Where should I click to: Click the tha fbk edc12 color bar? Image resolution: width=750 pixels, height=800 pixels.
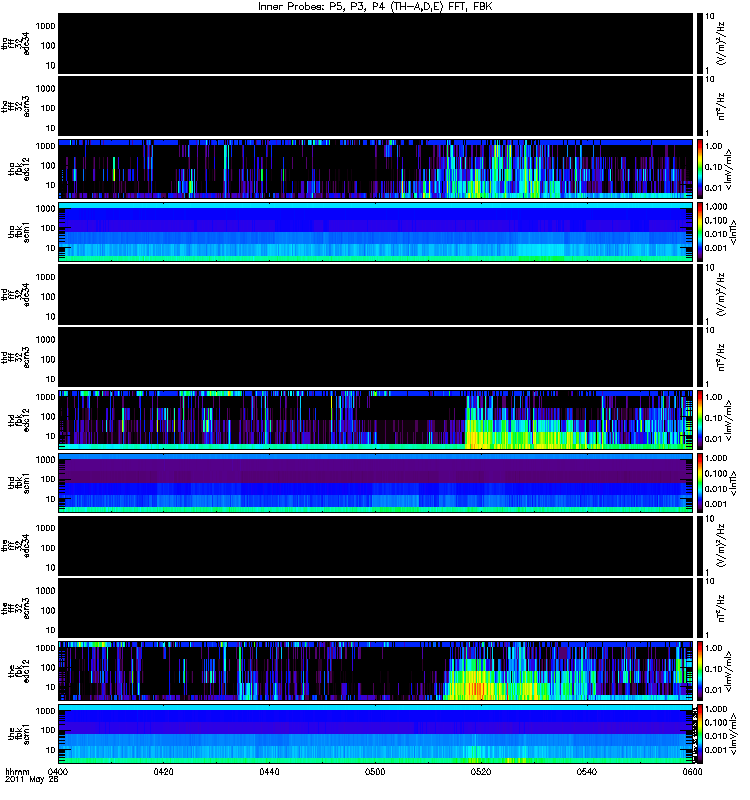(700, 169)
